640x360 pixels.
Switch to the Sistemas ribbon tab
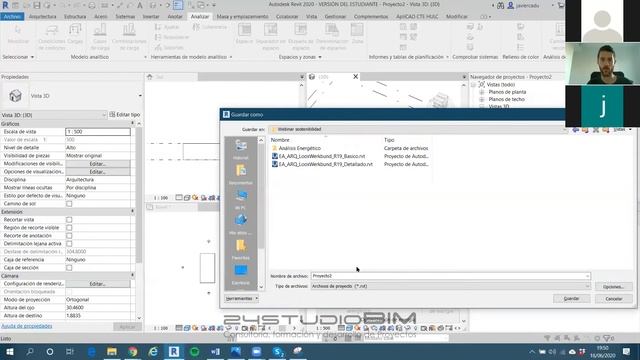coord(125,17)
